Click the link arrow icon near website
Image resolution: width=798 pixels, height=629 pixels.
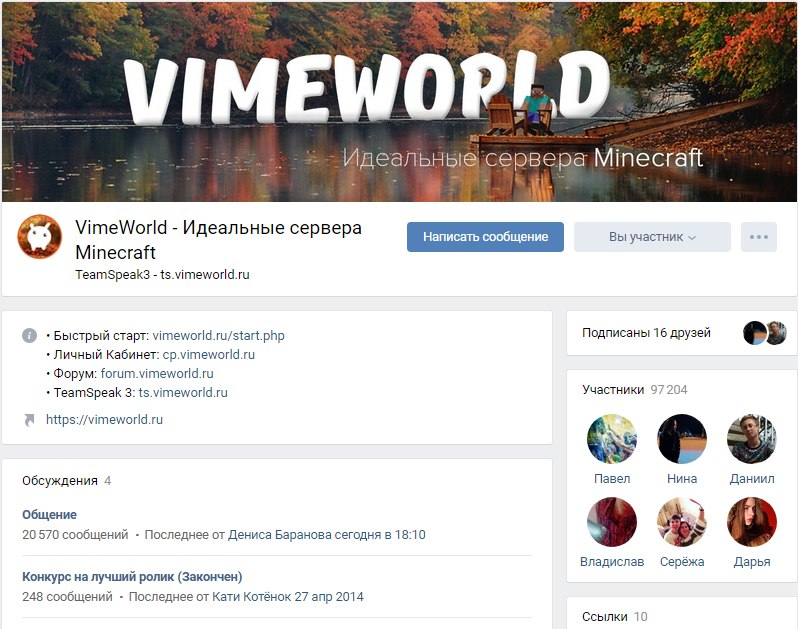coord(29,420)
